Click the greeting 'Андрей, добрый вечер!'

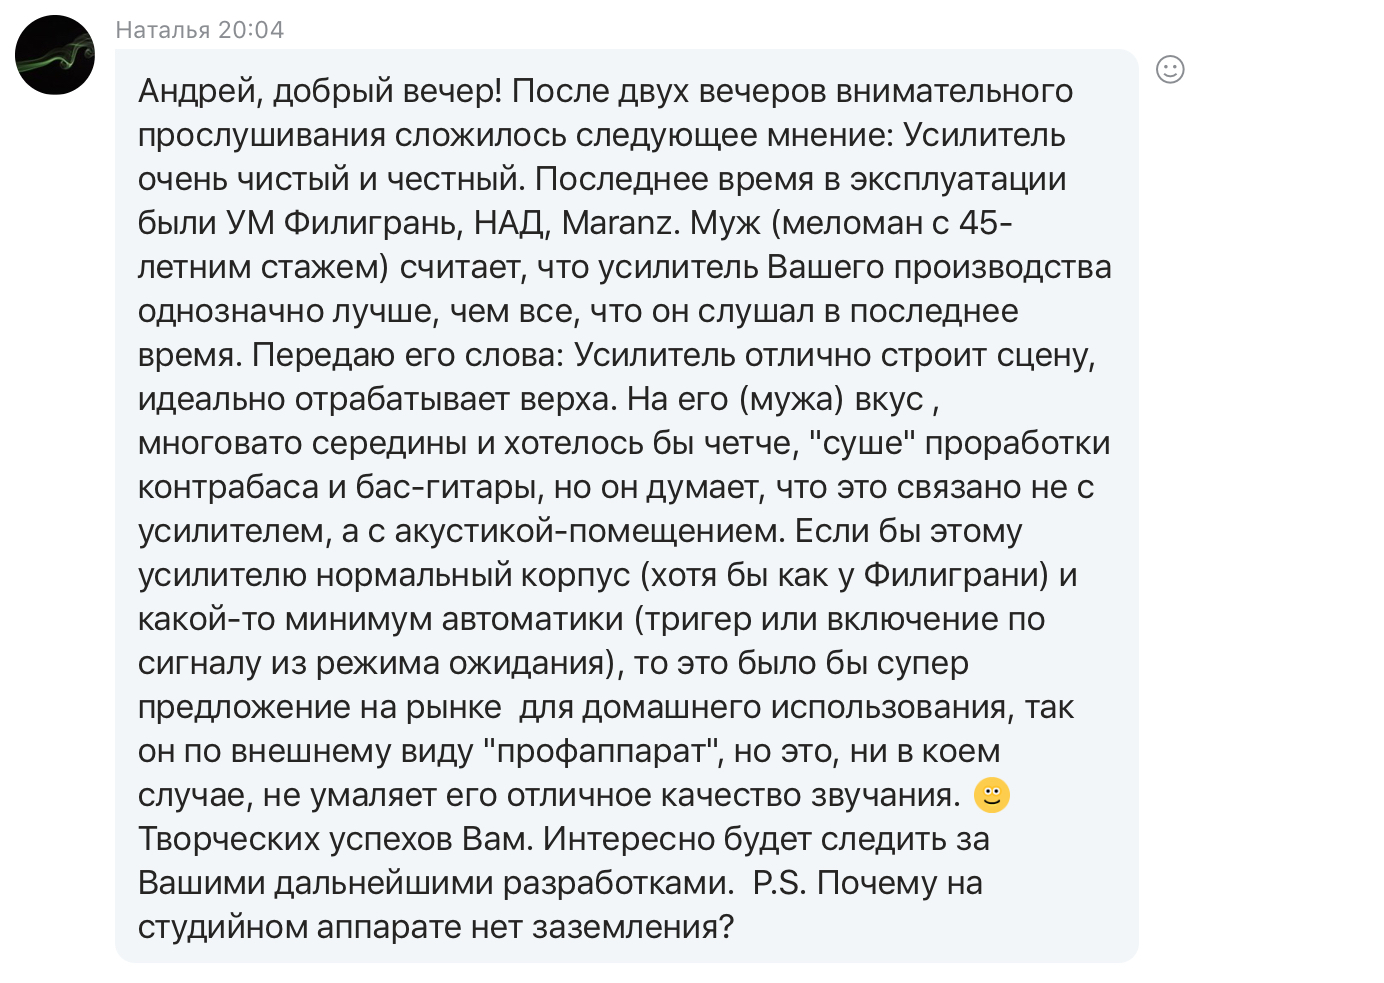tap(320, 91)
